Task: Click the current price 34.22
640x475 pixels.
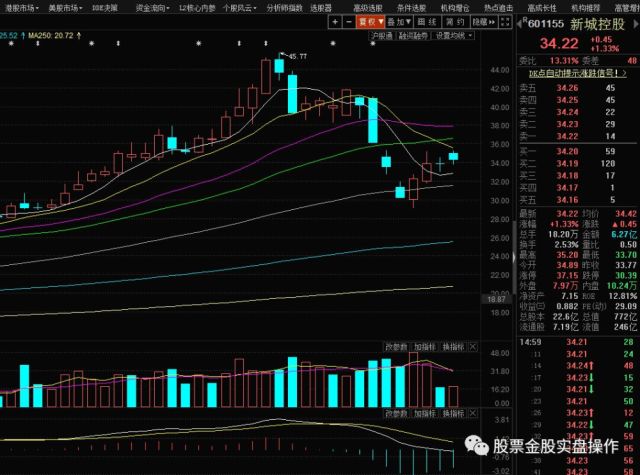Action: pyautogui.click(x=559, y=43)
